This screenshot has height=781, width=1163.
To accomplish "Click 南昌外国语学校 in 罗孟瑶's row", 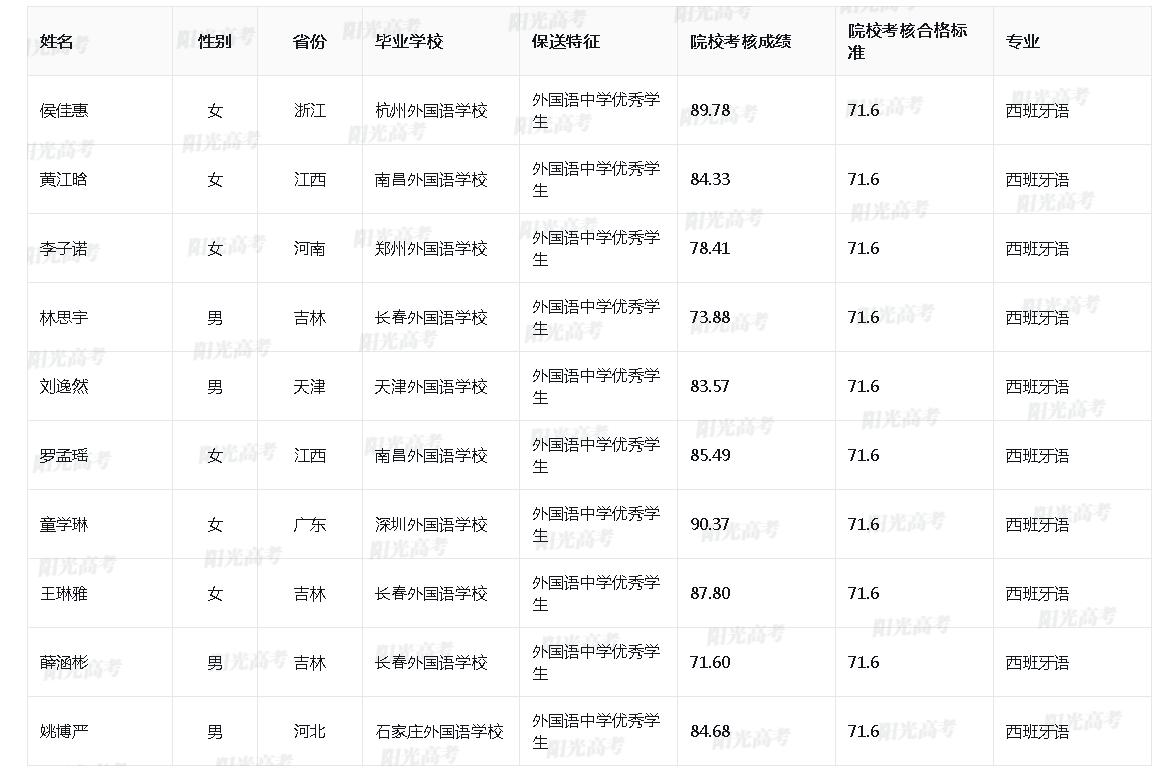I will pyautogui.click(x=431, y=455).
